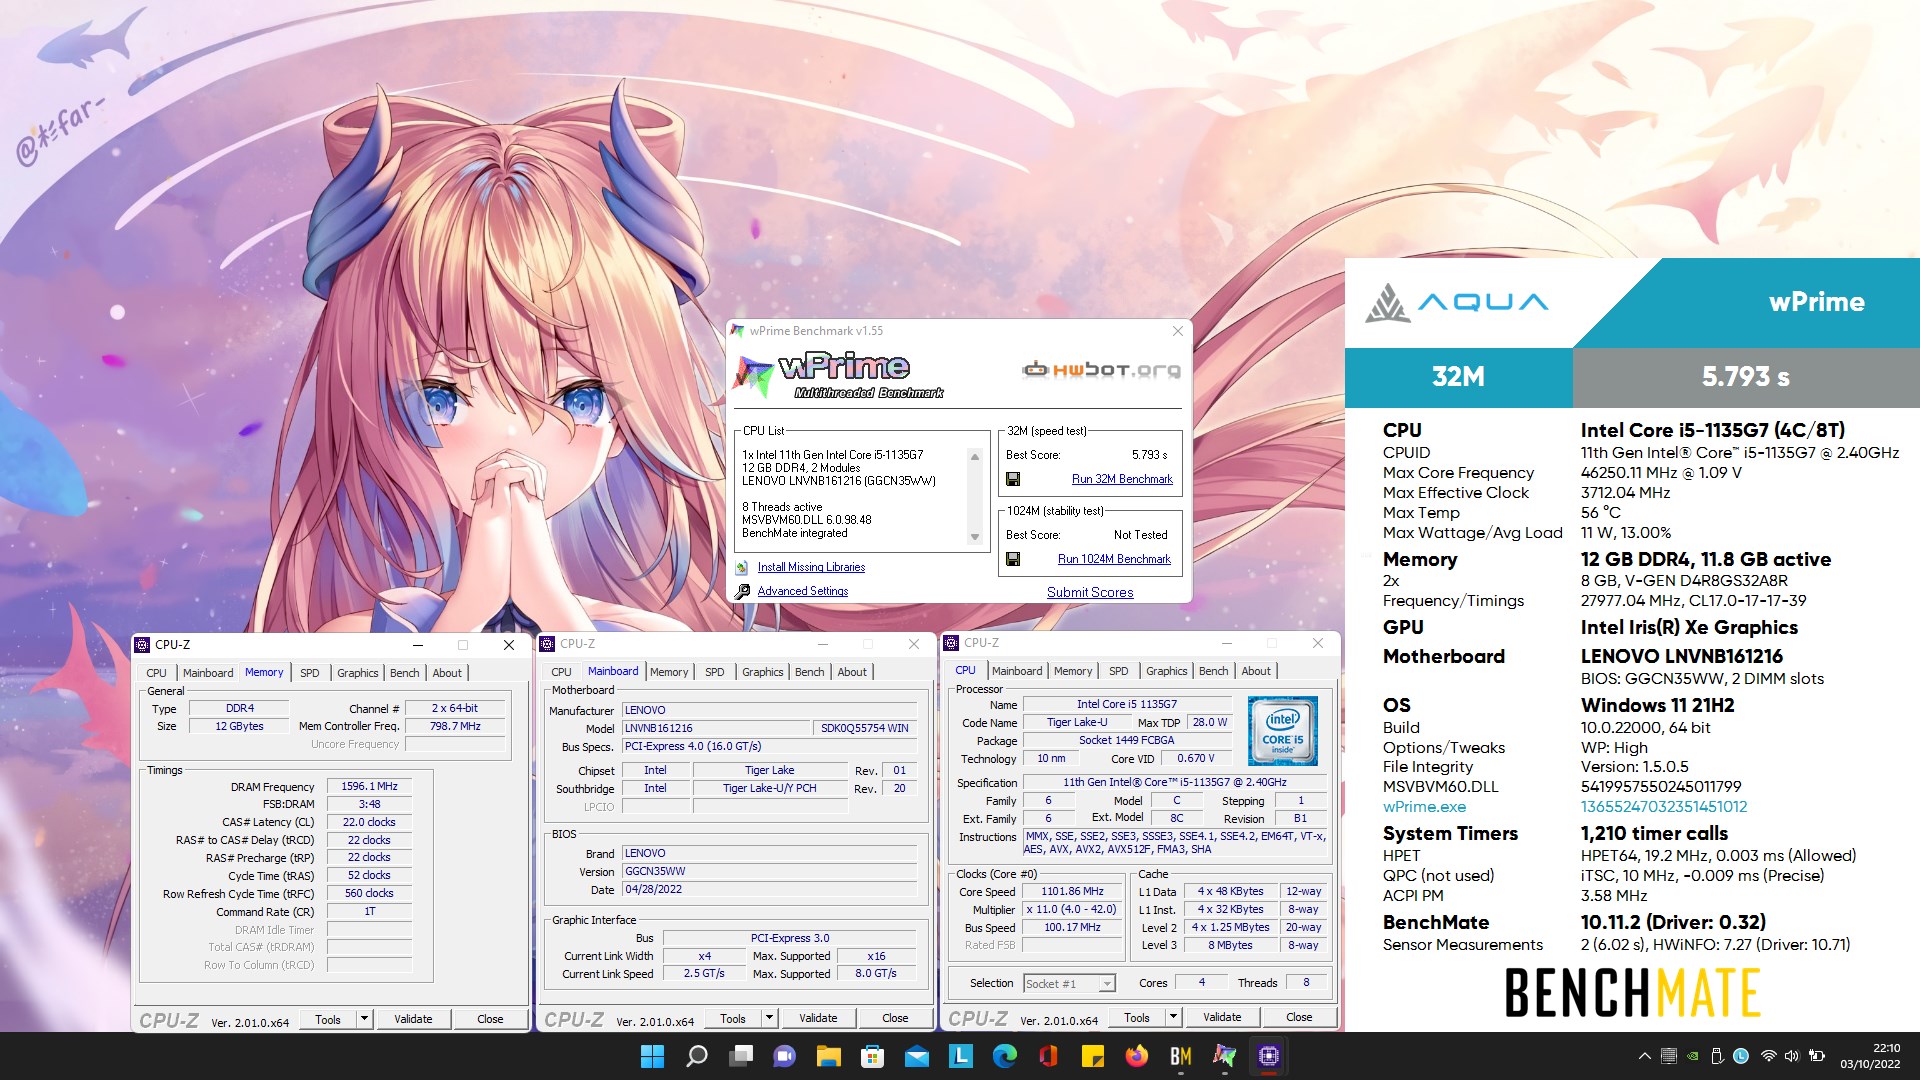Click Row Refresh Cycle Time 560 clocks value

(x=369, y=893)
